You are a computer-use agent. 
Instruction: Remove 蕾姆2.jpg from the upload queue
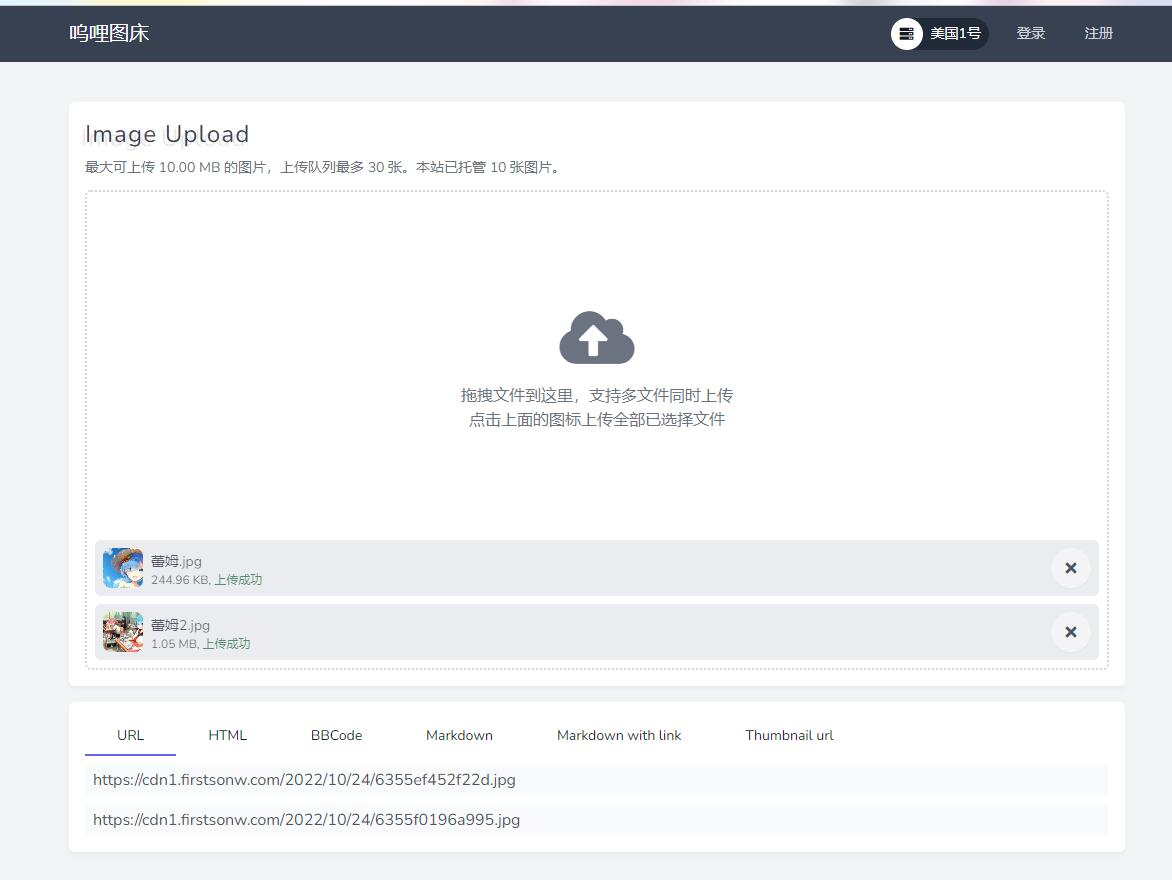coord(1070,632)
